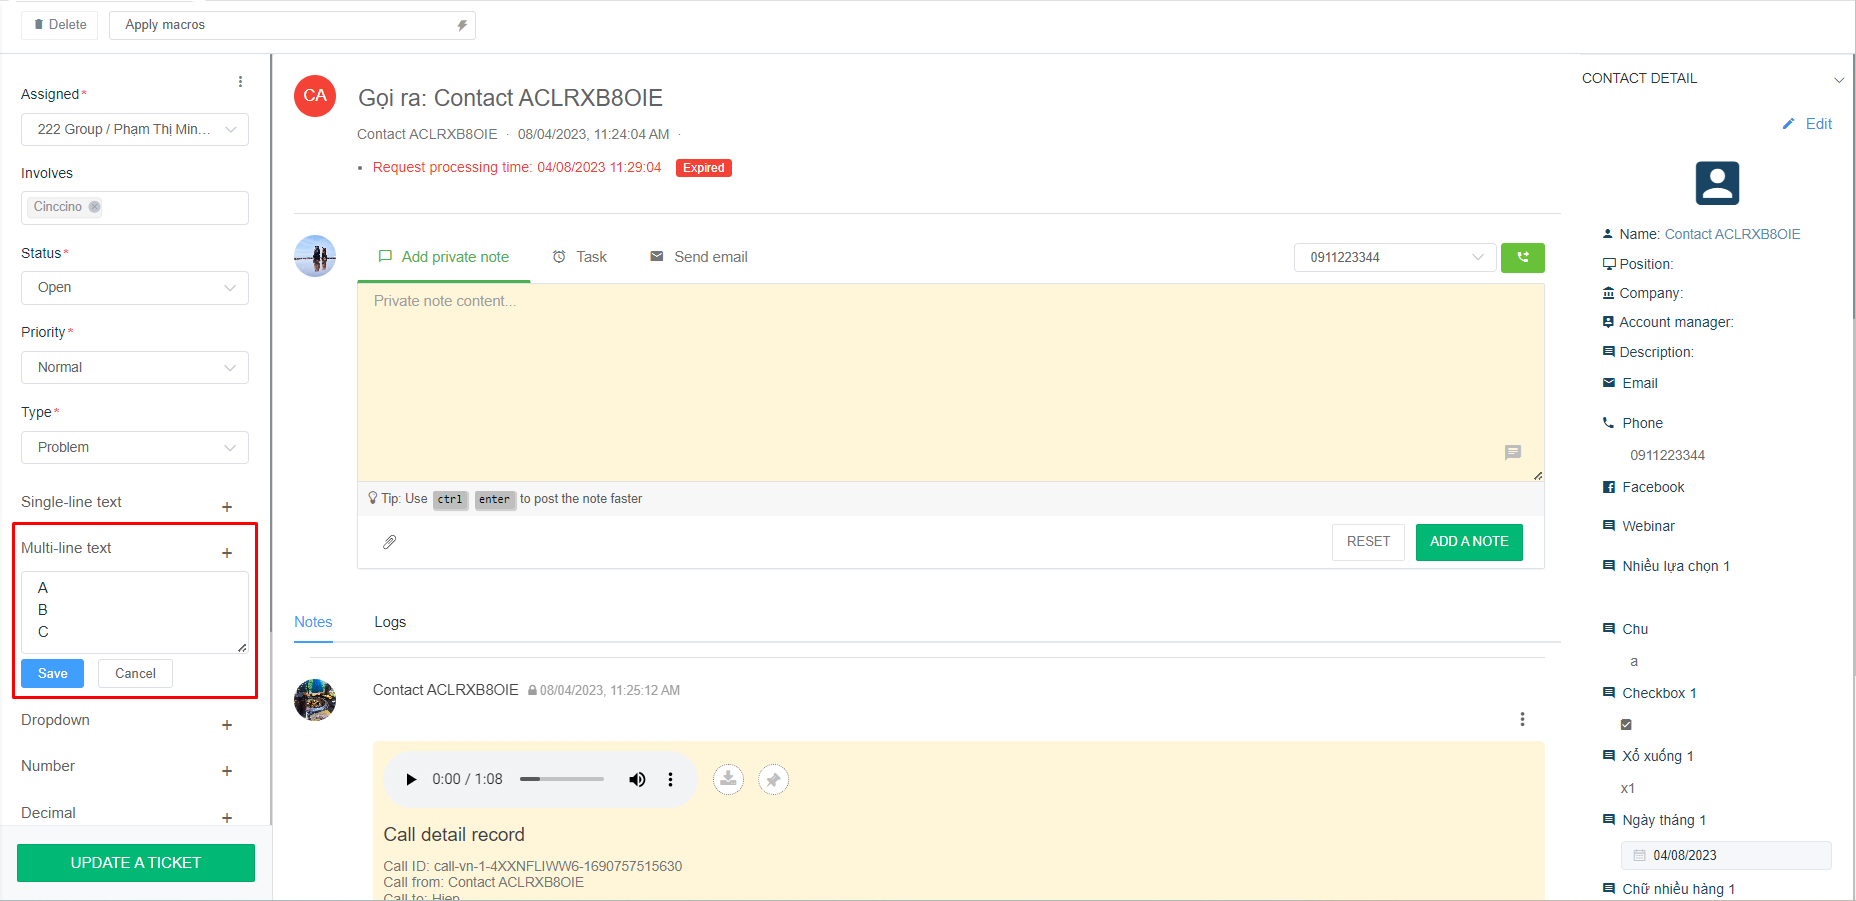The image size is (1856, 901).
Task: Open the ticket sidebar kebab menu
Action: (240, 82)
